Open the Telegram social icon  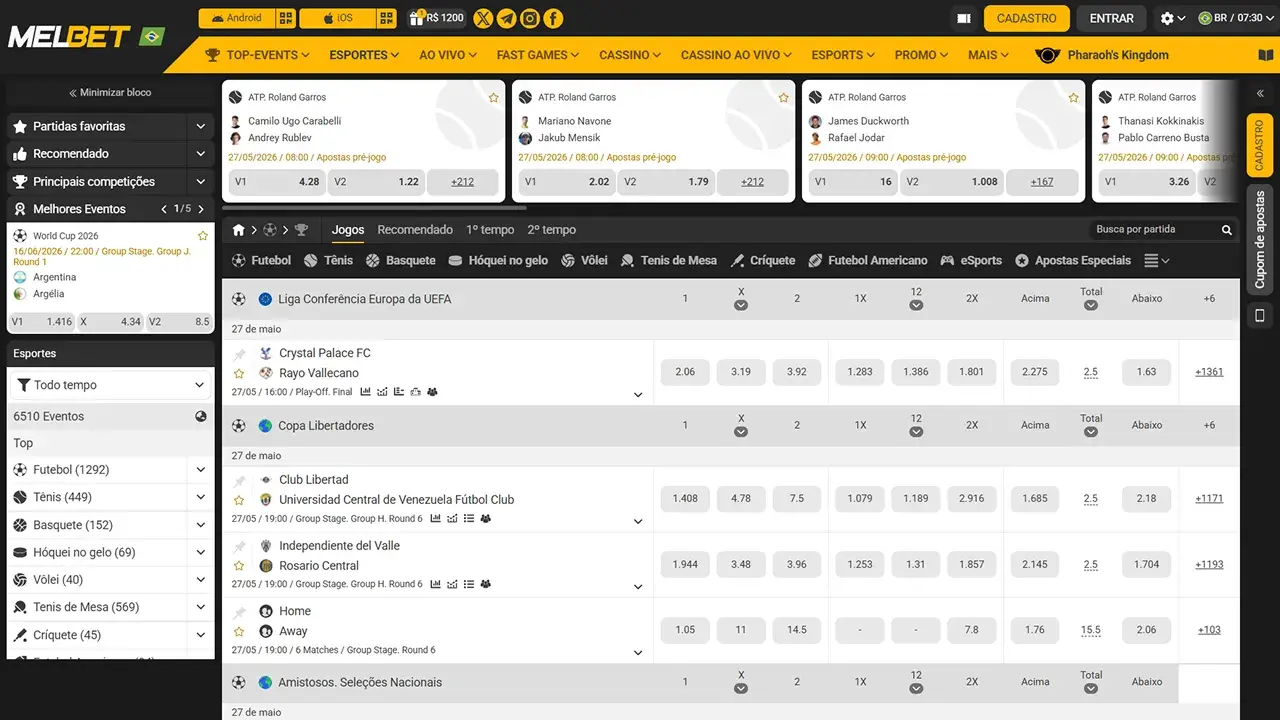coord(507,18)
